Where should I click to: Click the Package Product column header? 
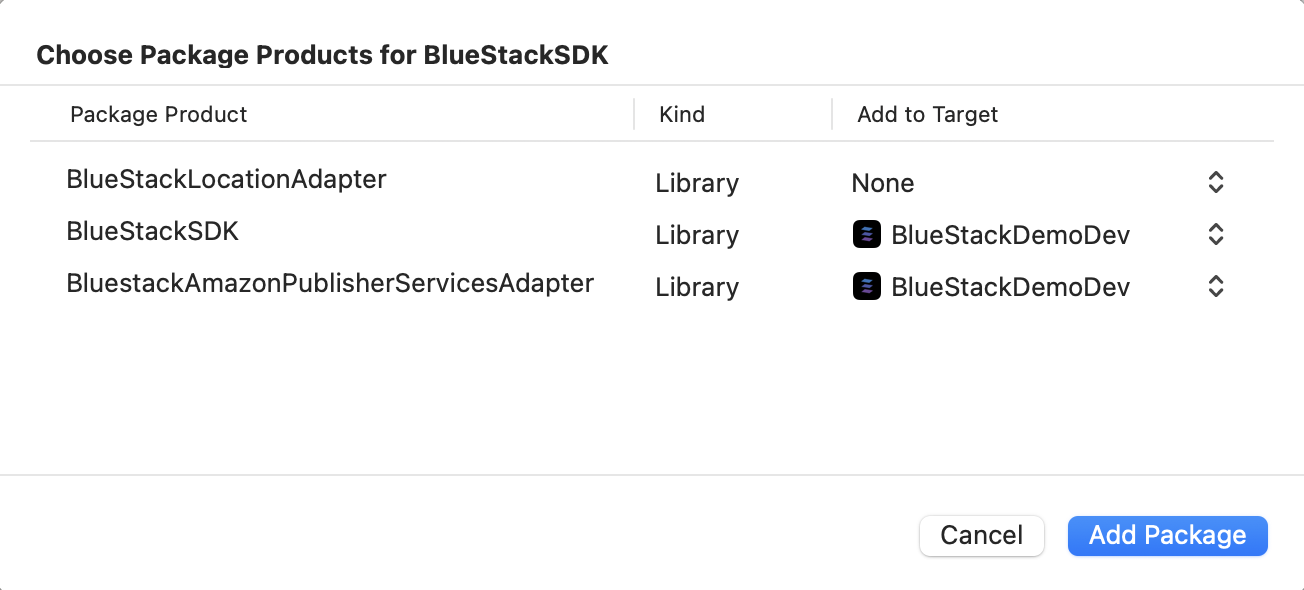pos(158,114)
